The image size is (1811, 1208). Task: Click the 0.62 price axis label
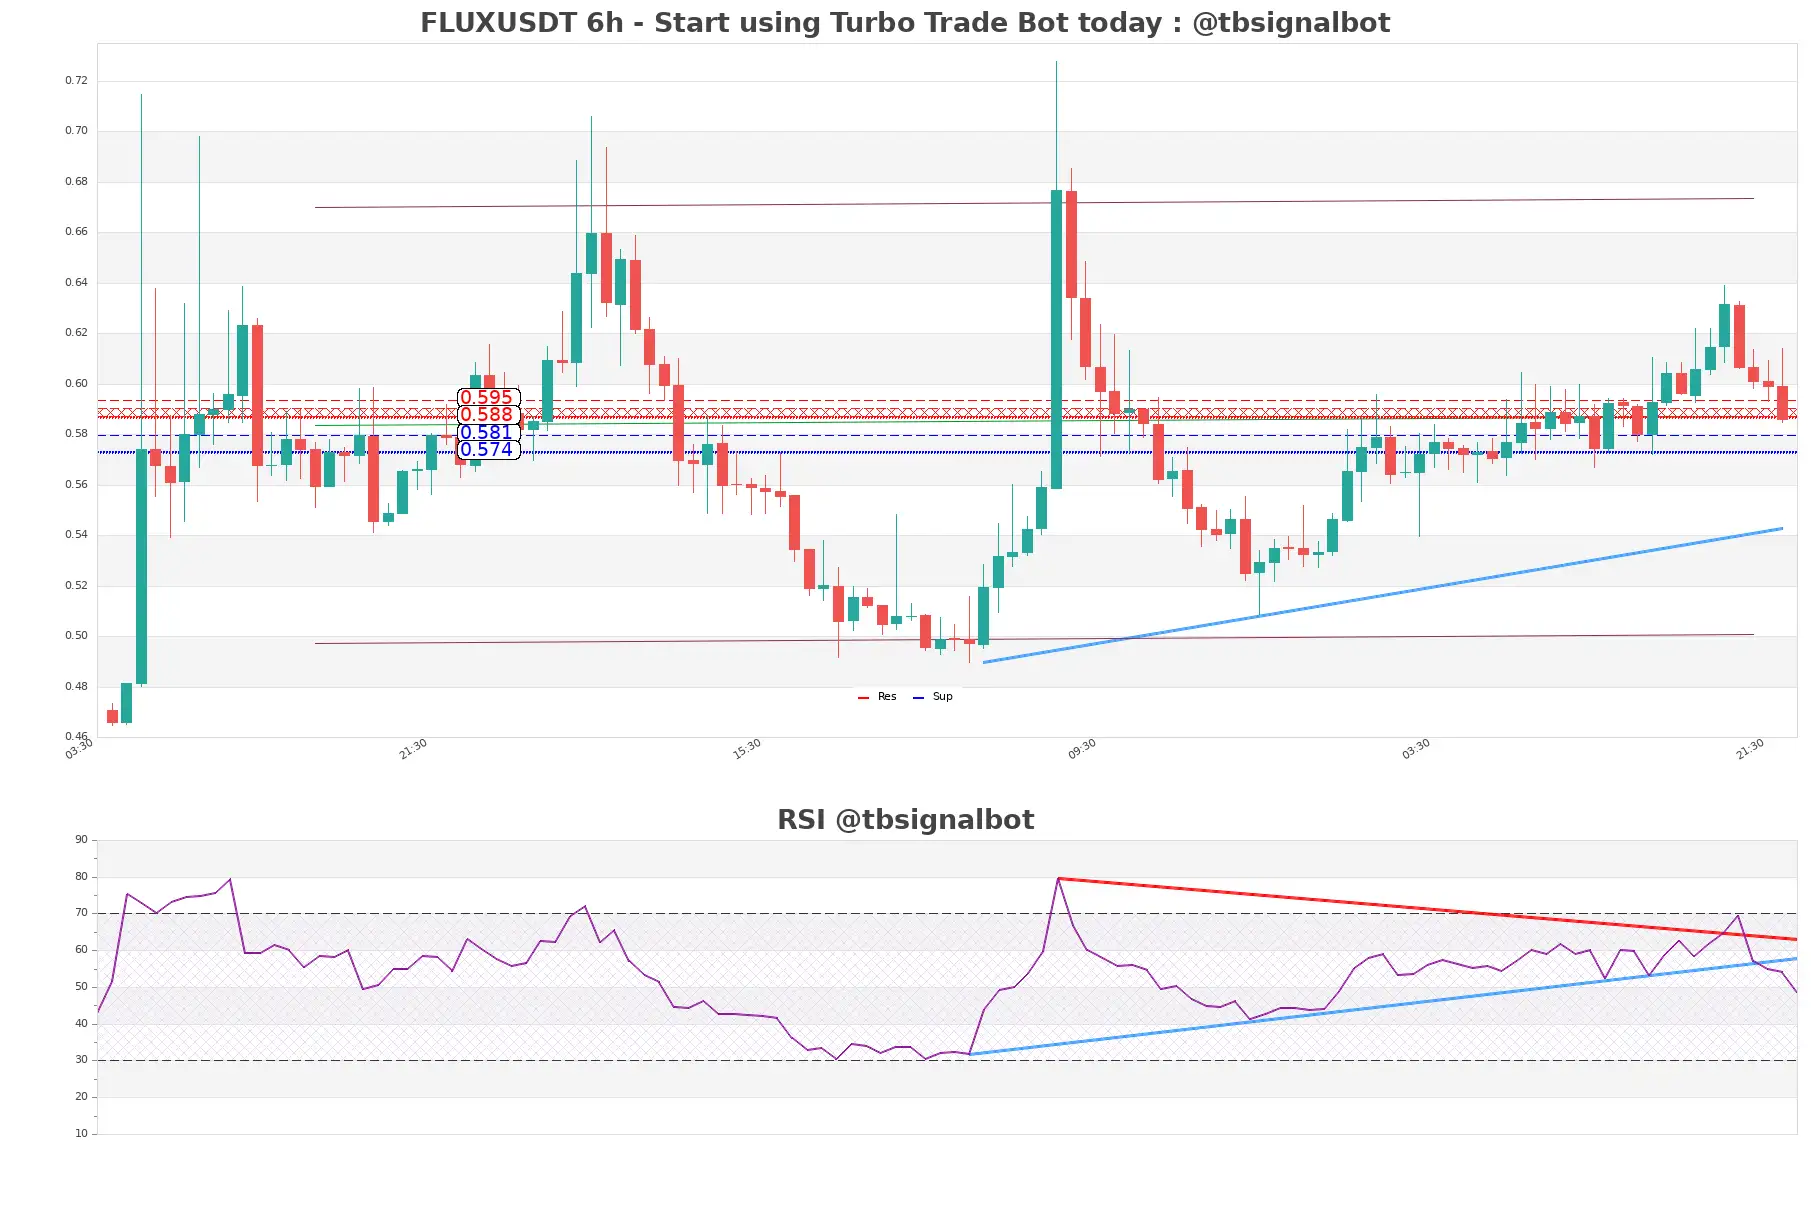coord(76,333)
